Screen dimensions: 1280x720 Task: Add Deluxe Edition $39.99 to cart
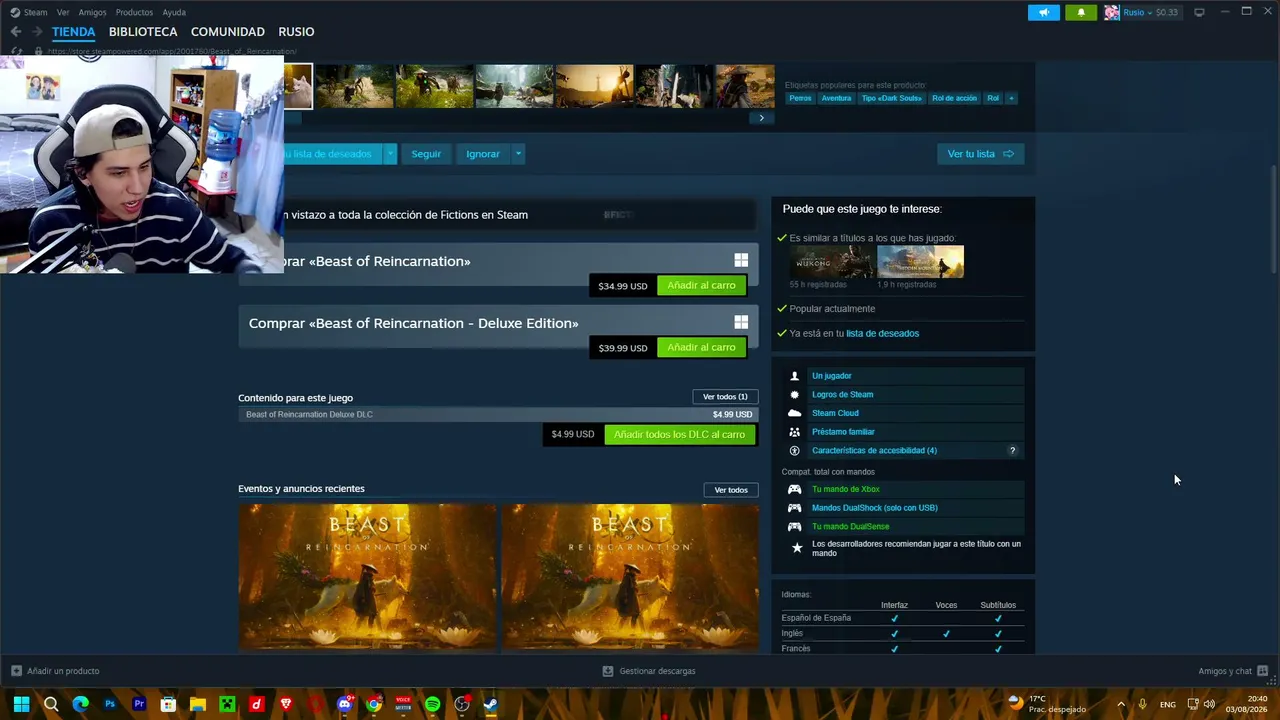[x=701, y=348]
